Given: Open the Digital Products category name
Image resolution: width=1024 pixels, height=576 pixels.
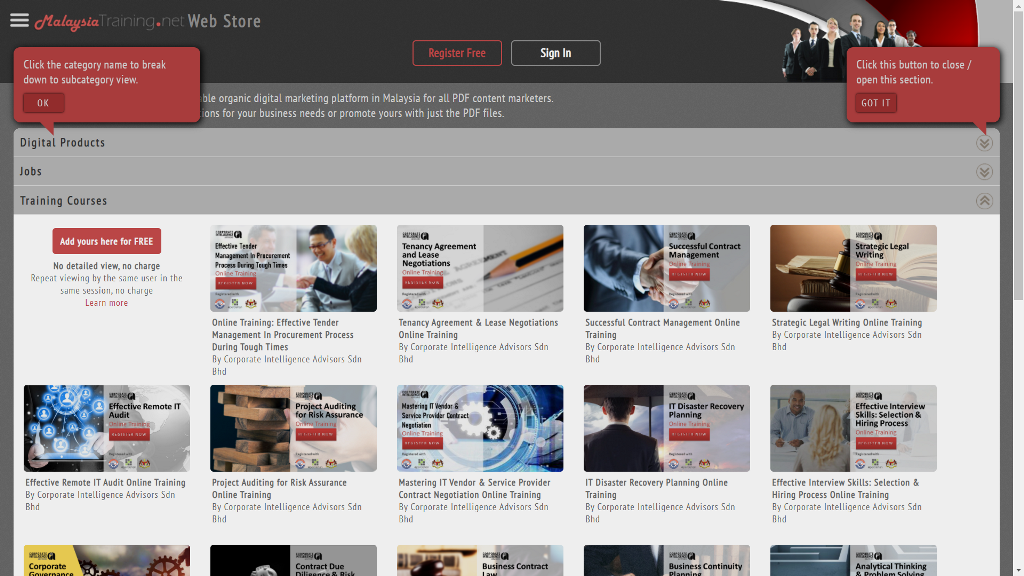Looking at the screenshot, I should [63, 142].
